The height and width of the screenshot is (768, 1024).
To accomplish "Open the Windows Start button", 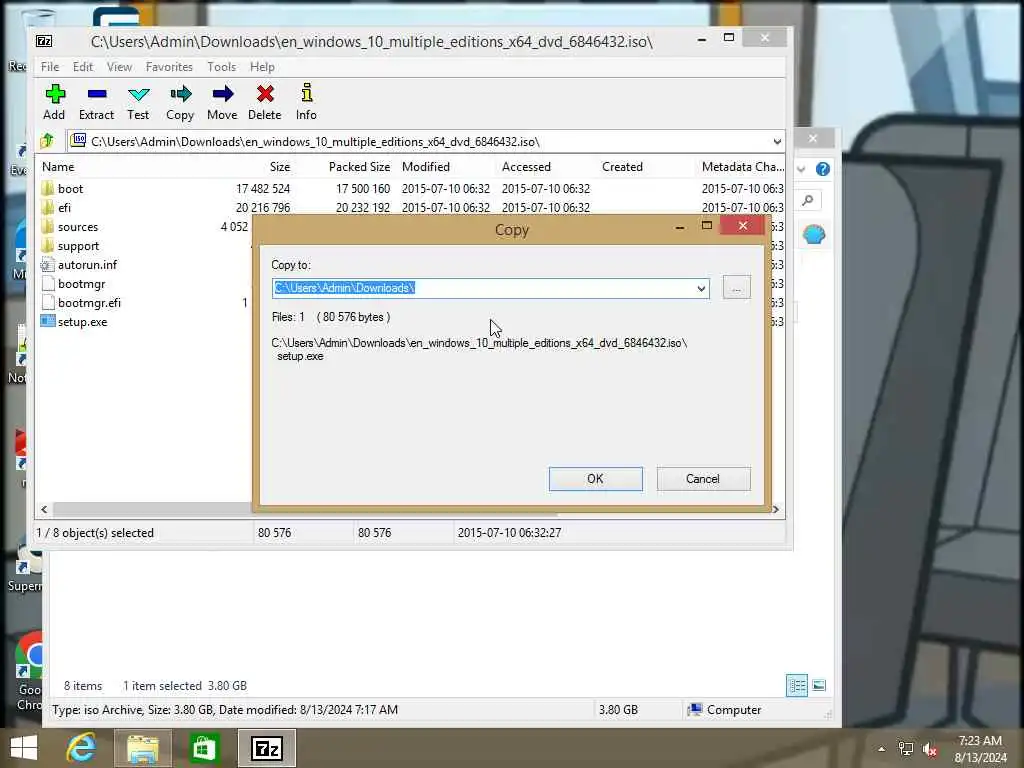I will (24, 748).
